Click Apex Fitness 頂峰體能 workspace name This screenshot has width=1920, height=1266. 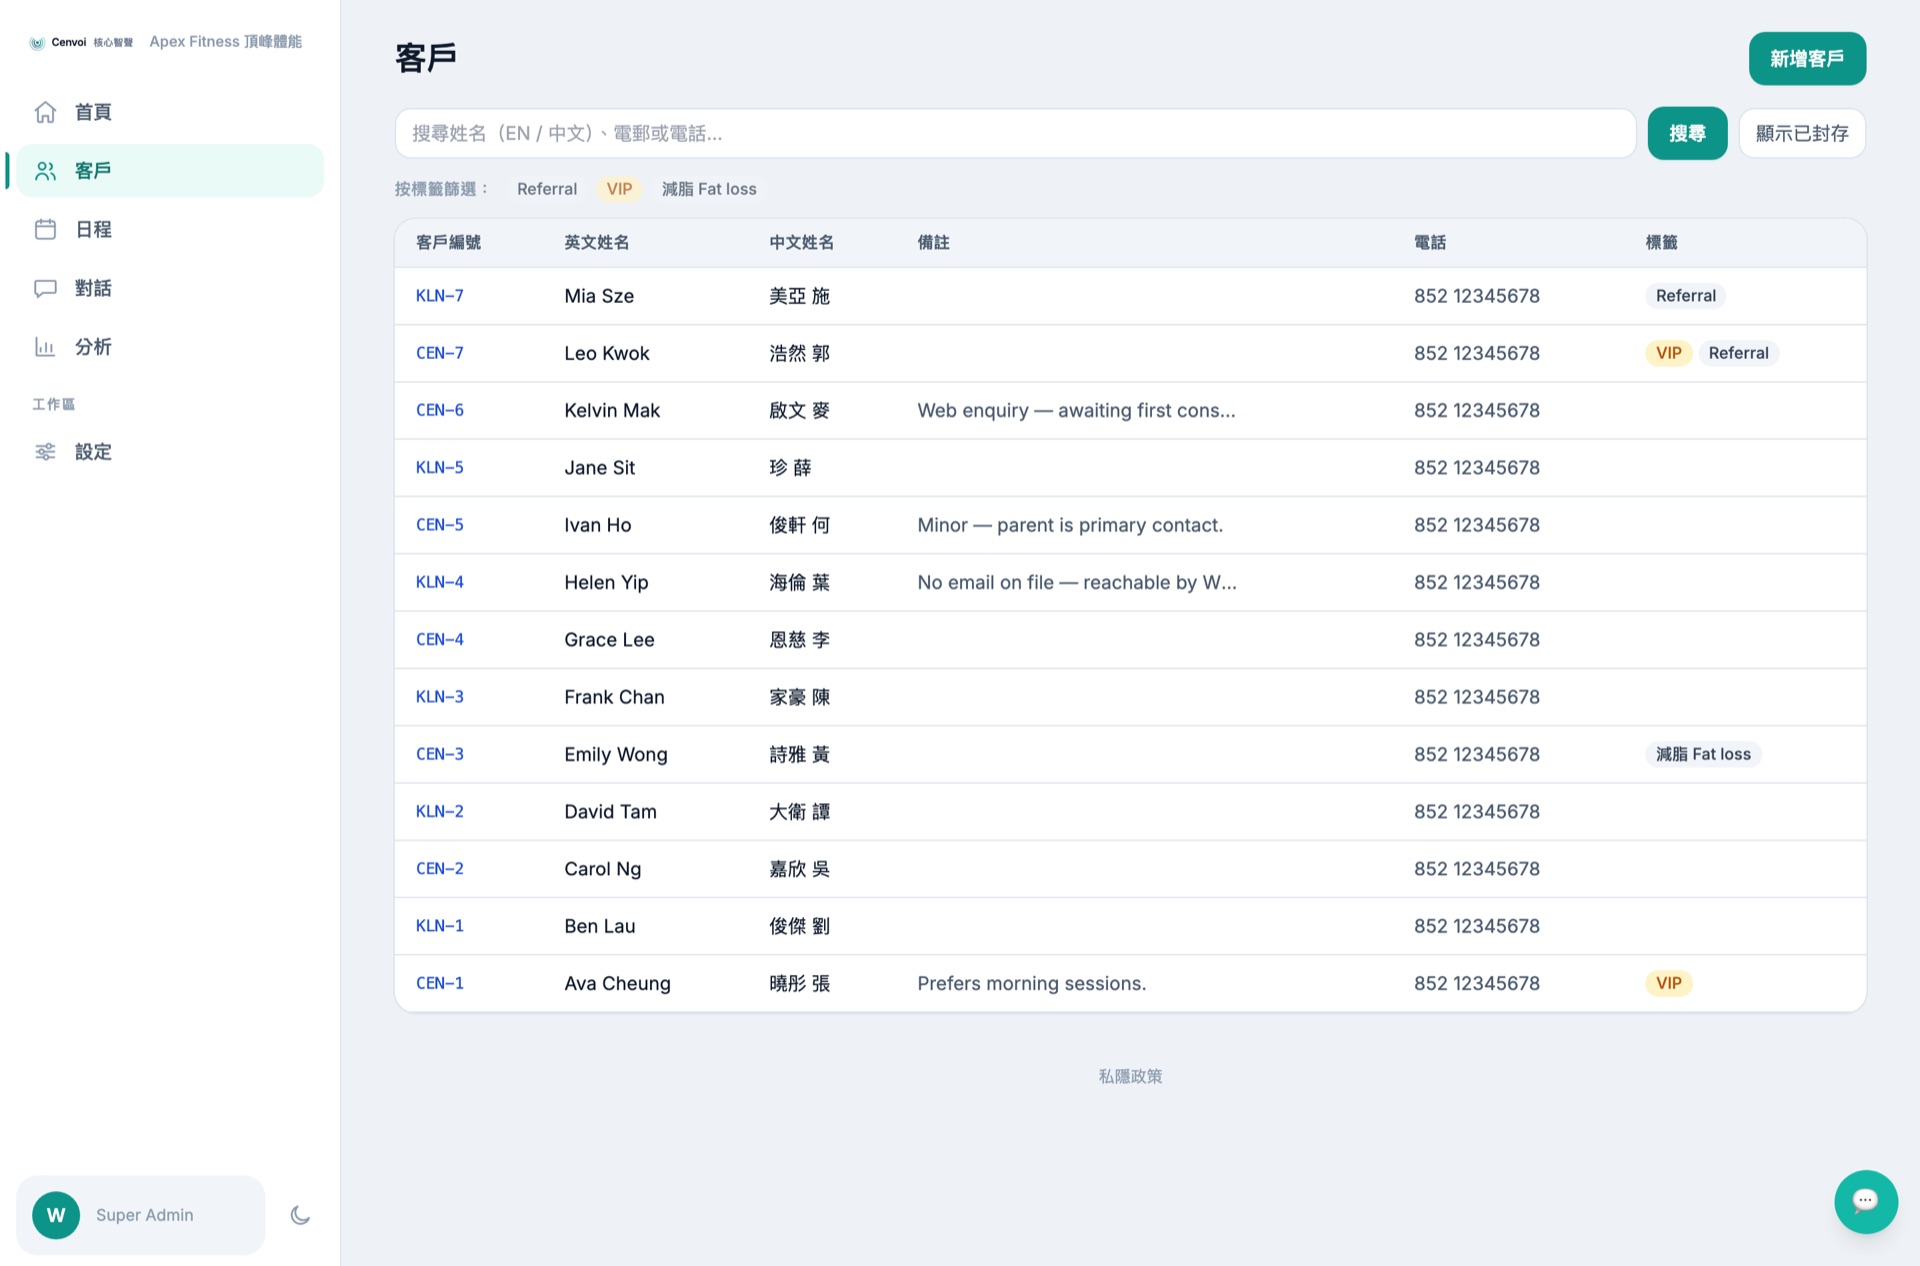pos(226,41)
